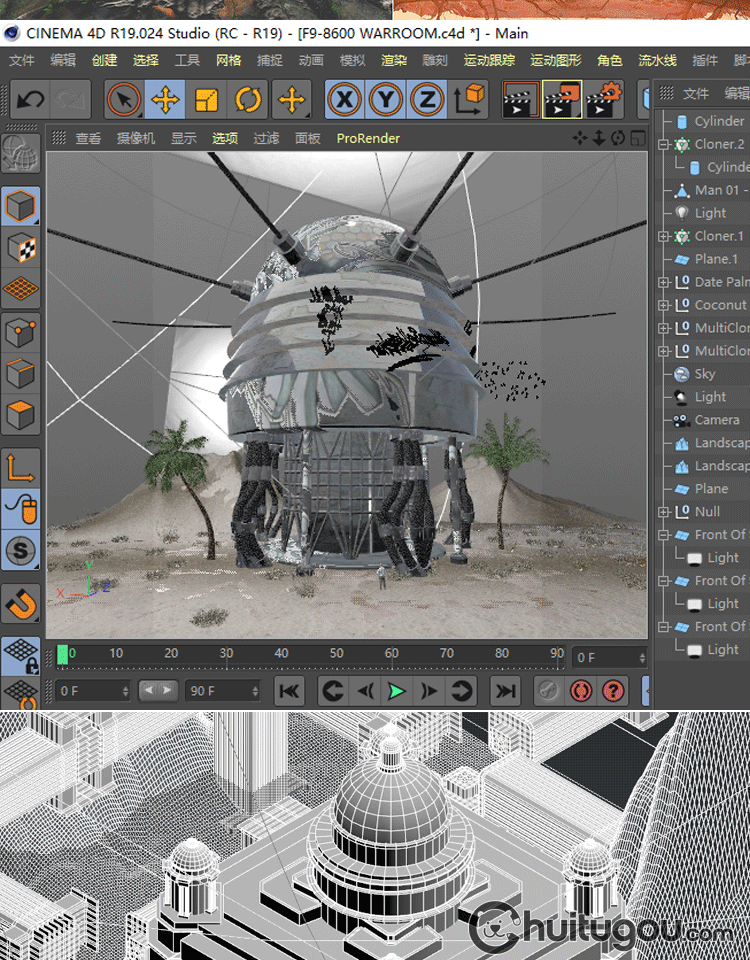Screen dimensions: 750x960
Task: Click frame 50 on the timeline ruler
Action: [336, 654]
